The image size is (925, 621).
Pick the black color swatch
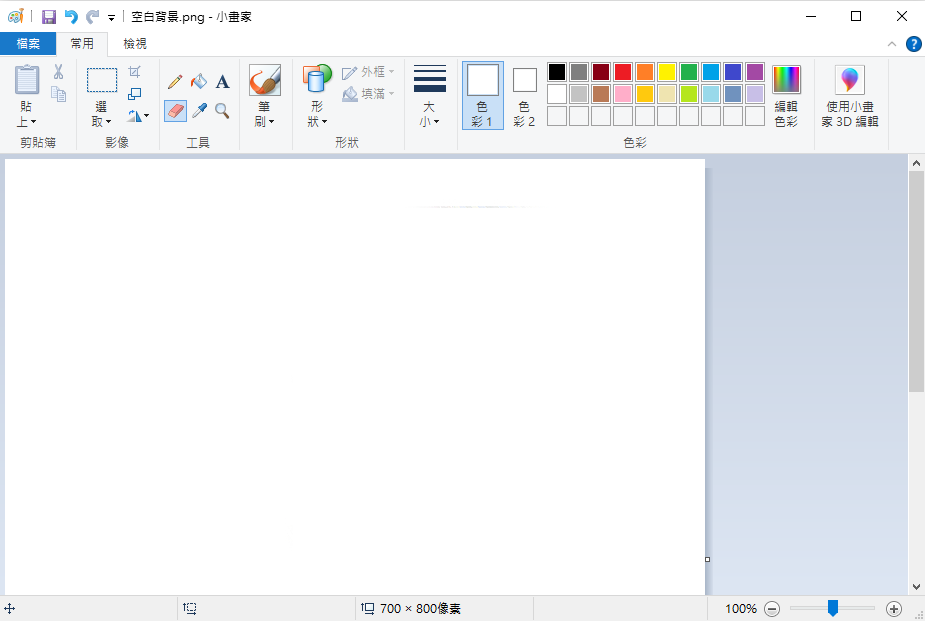[x=556, y=72]
